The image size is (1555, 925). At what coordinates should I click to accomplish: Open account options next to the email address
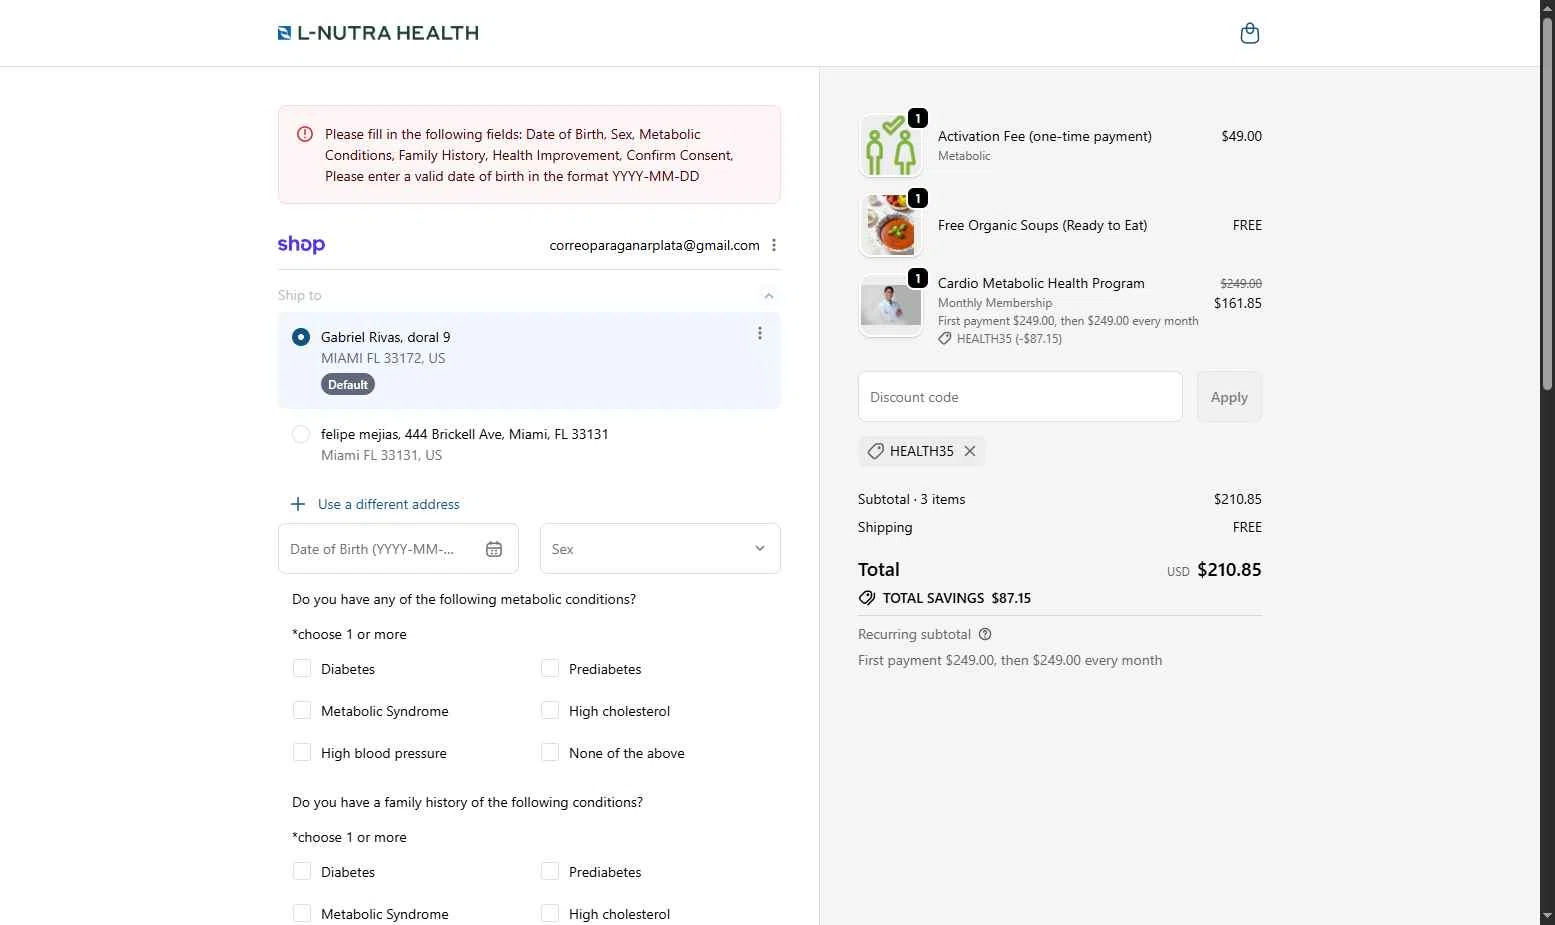(774, 245)
